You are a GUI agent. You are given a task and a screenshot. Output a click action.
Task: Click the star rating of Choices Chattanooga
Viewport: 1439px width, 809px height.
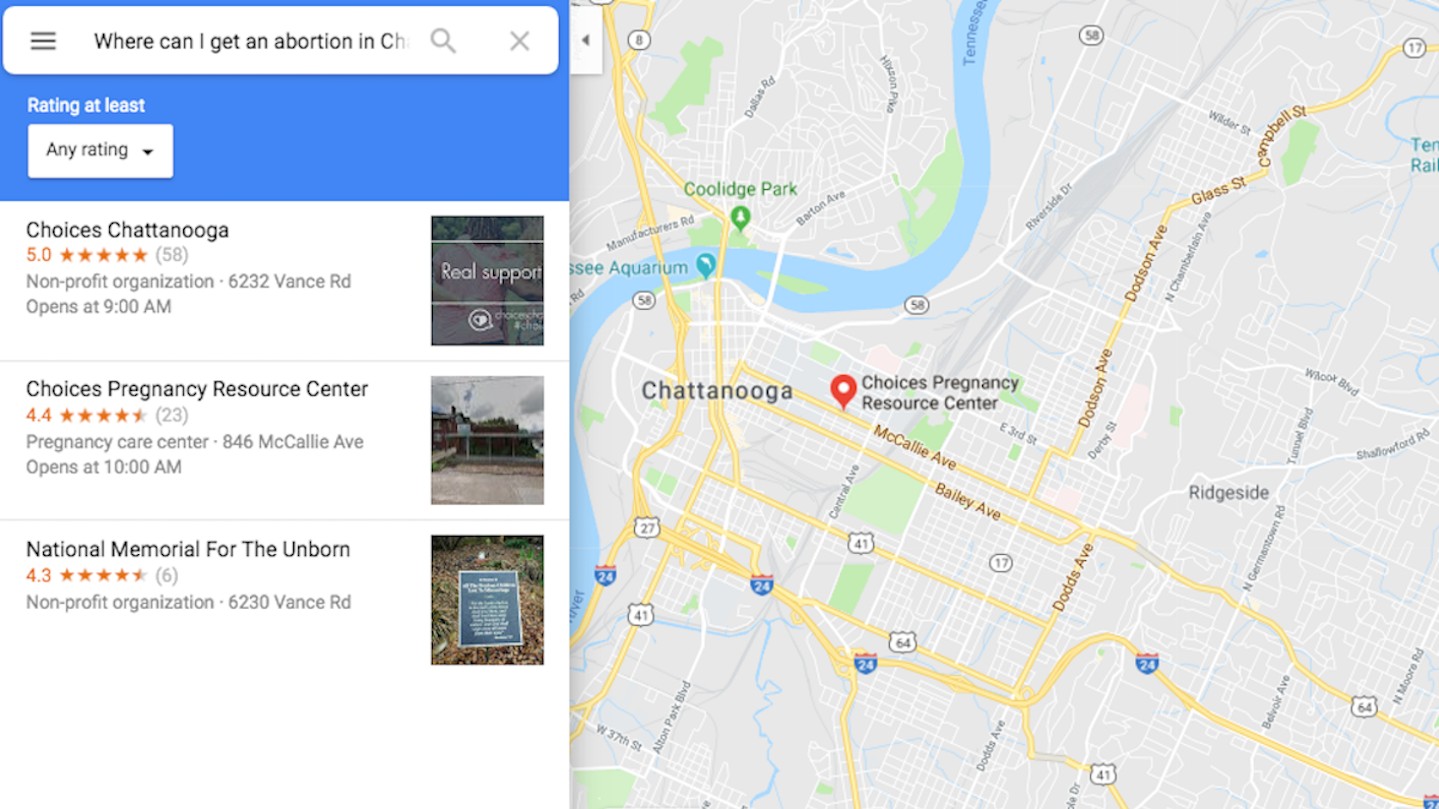click(x=103, y=255)
